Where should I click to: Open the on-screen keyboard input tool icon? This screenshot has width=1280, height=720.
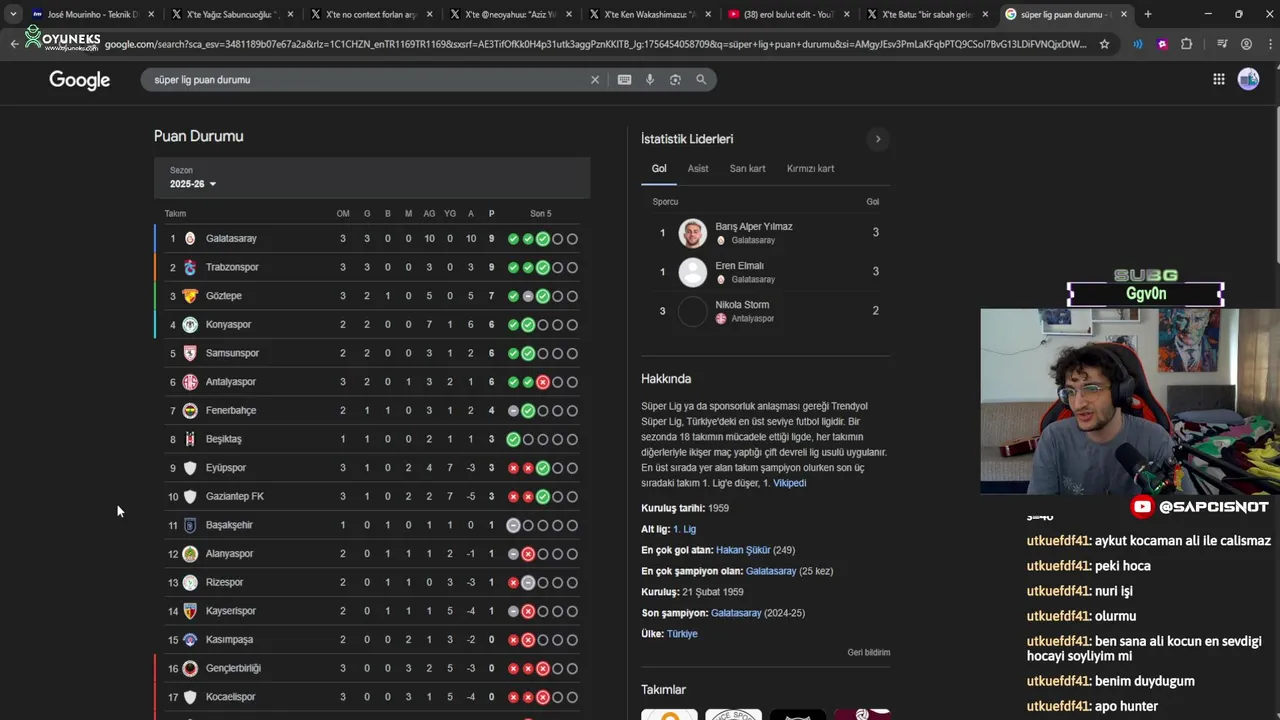(625, 80)
